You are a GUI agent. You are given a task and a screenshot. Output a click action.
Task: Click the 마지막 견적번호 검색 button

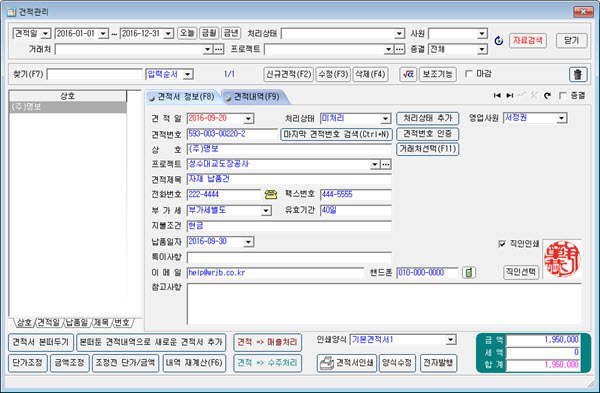(336, 134)
